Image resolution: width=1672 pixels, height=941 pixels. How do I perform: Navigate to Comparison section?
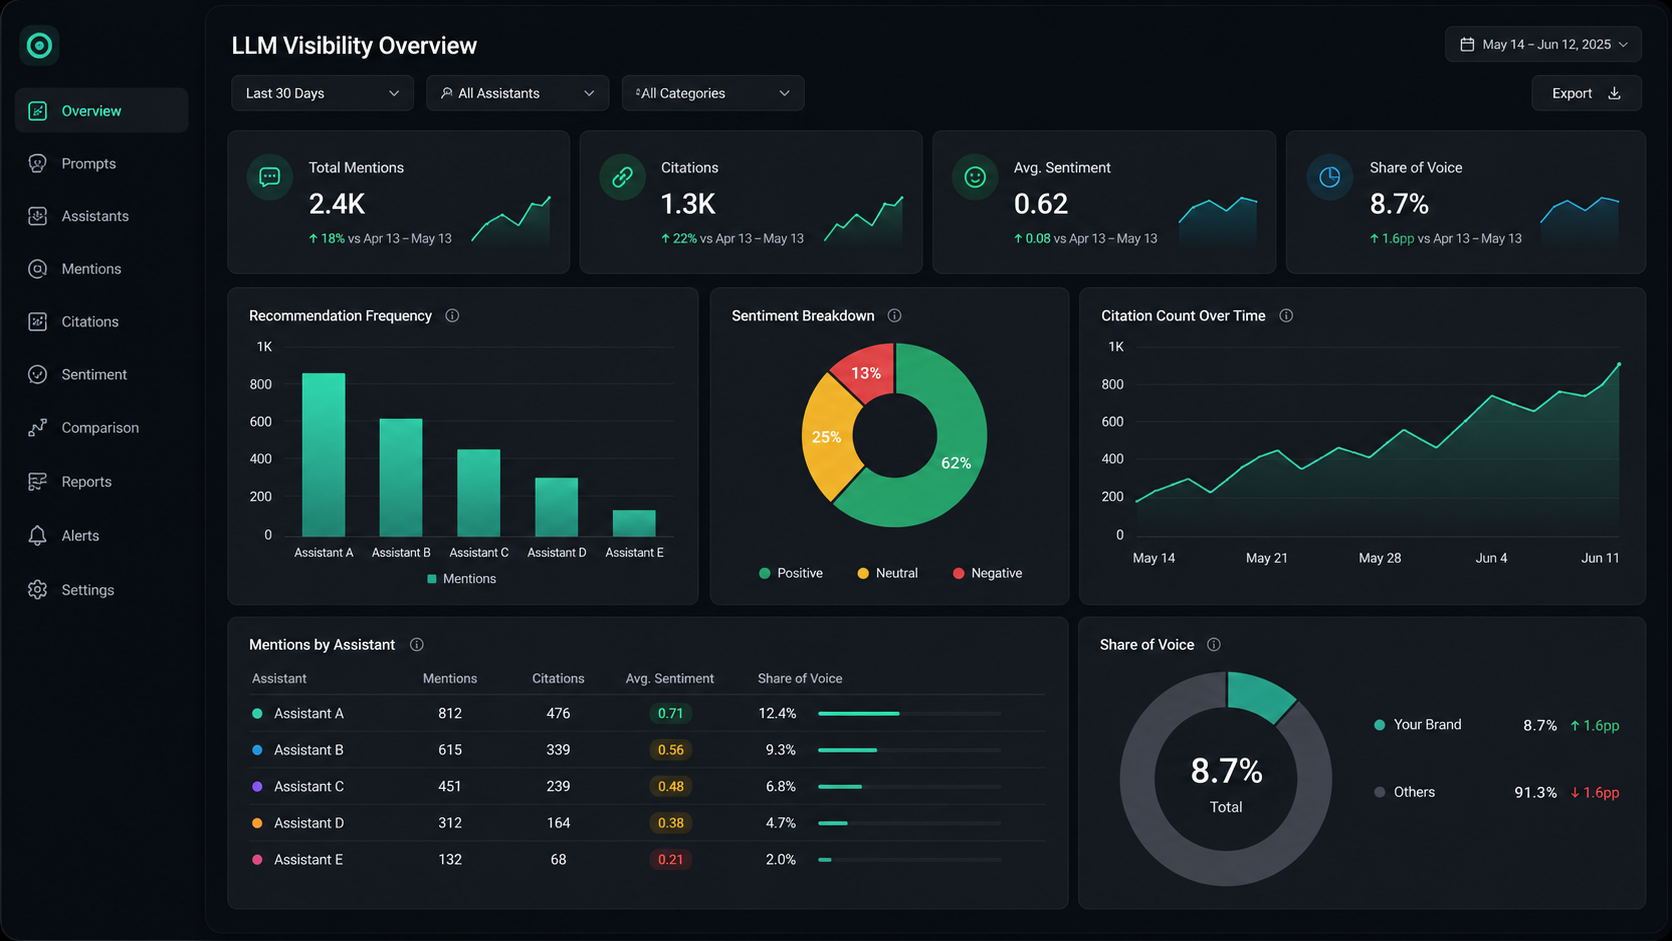[101, 428]
